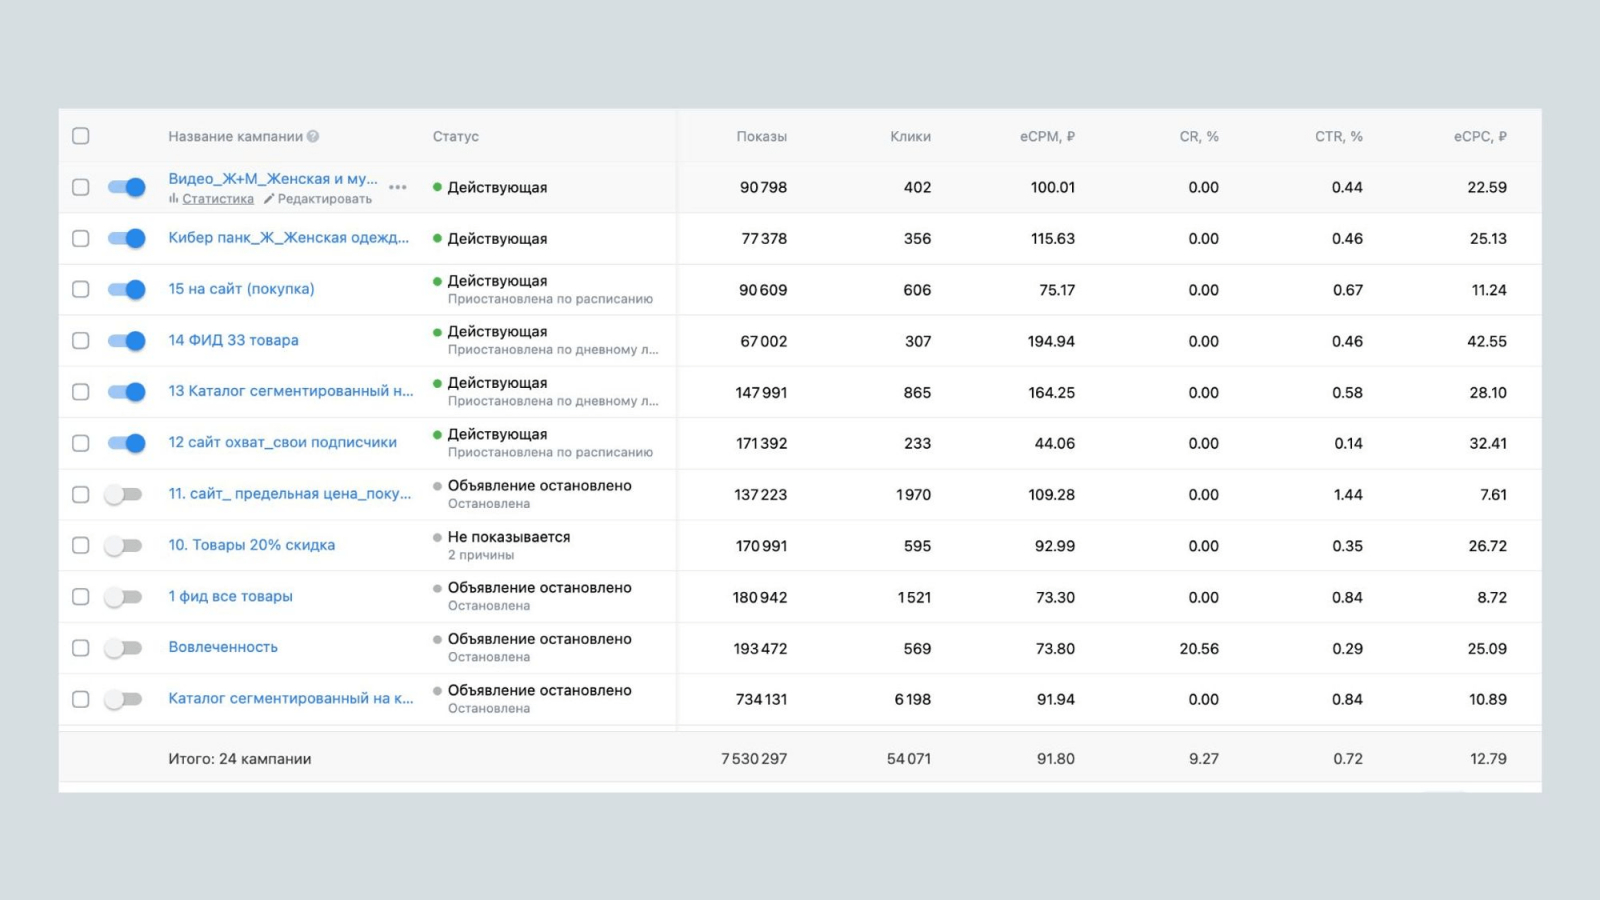Sort by the CR, % column header
Image resolution: width=1600 pixels, height=900 pixels.
[x=1199, y=137]
